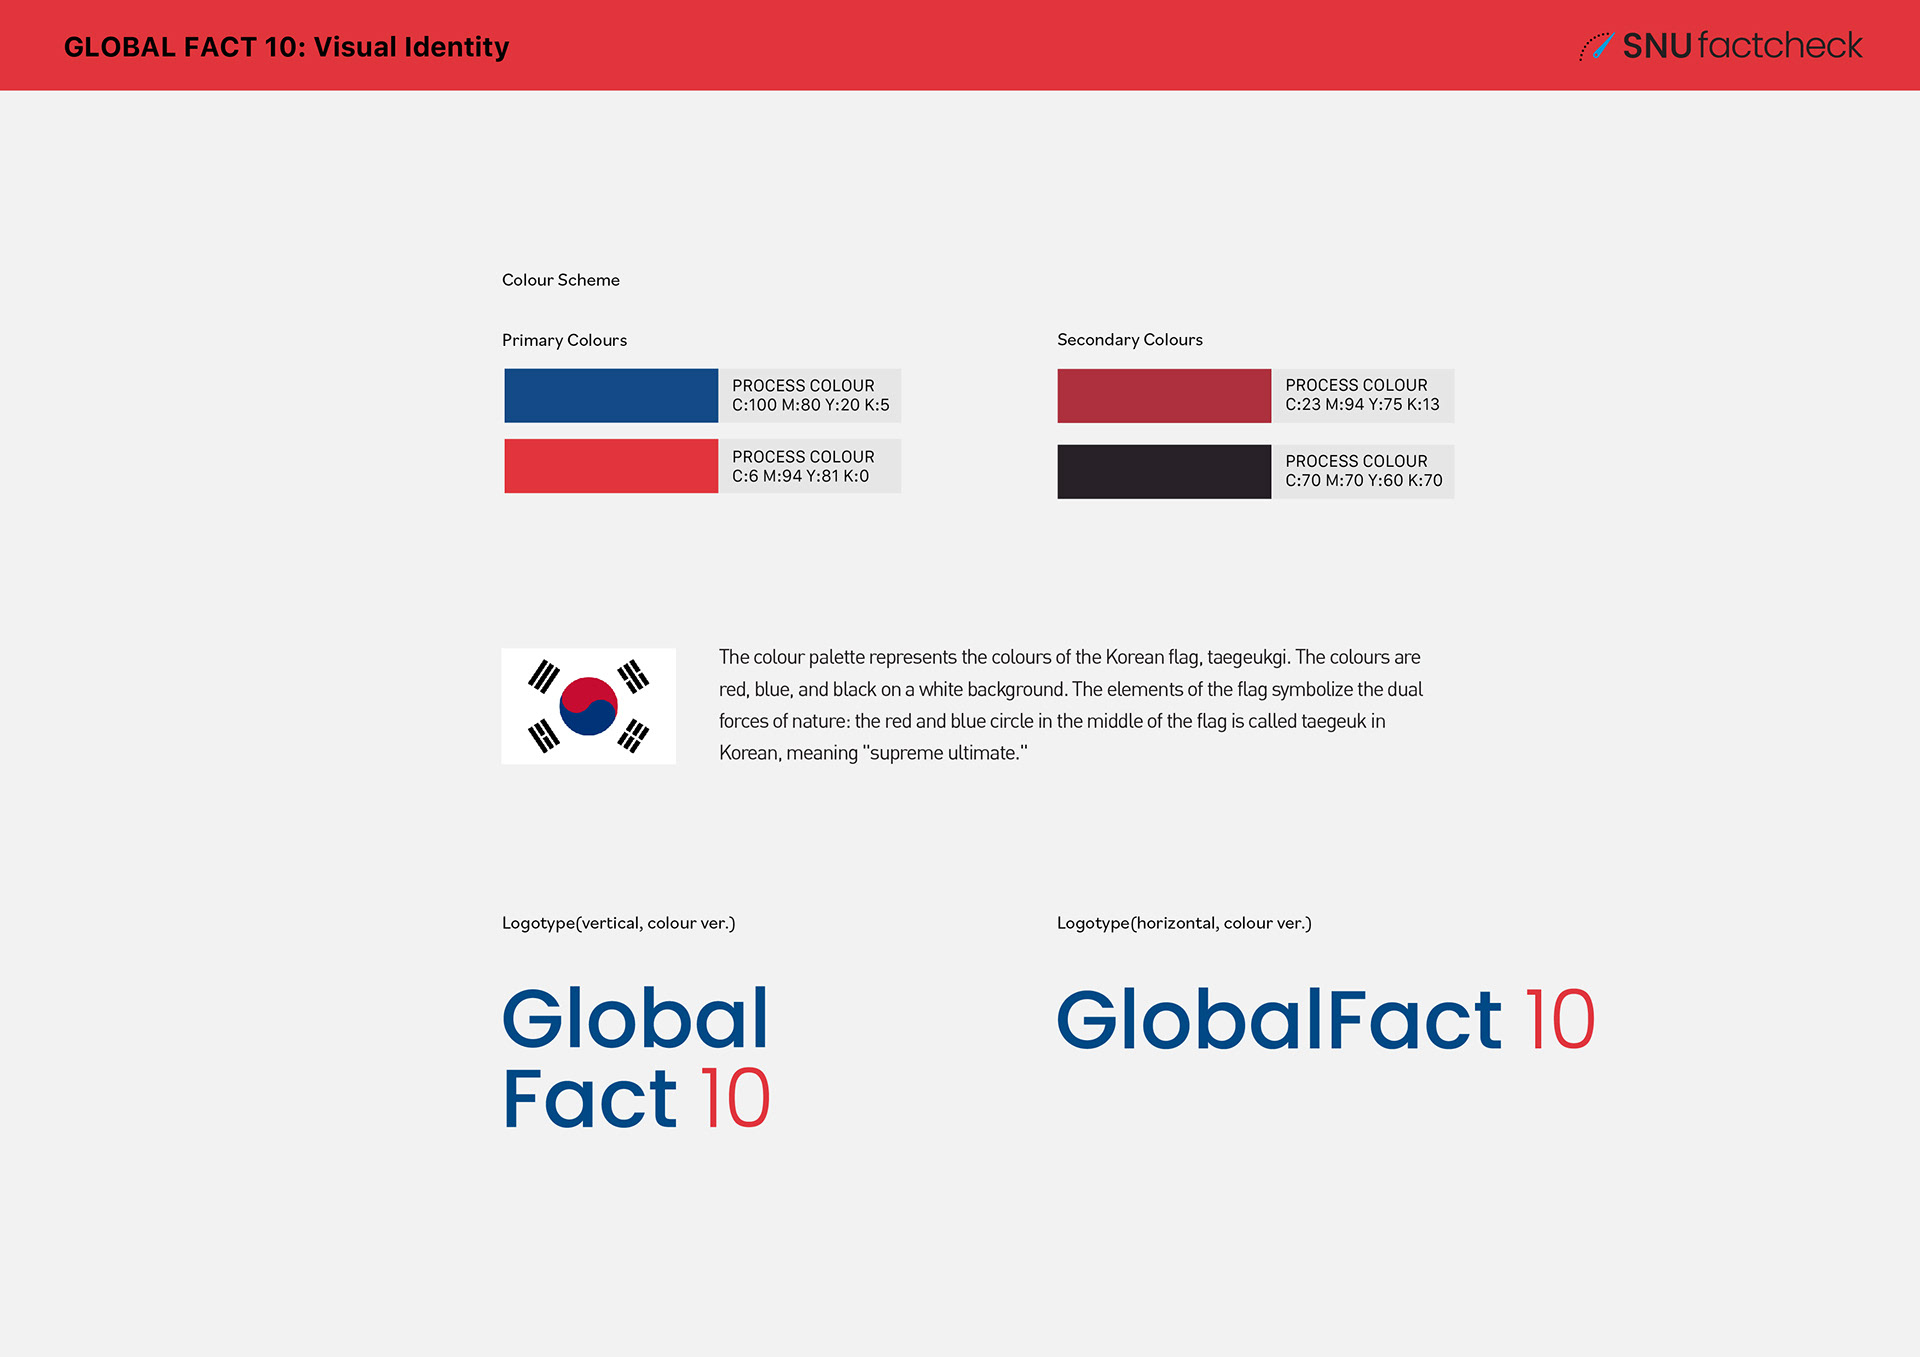Click the 'C:100 M:80 Y:20 K:5' value

(x=811, y=405)
